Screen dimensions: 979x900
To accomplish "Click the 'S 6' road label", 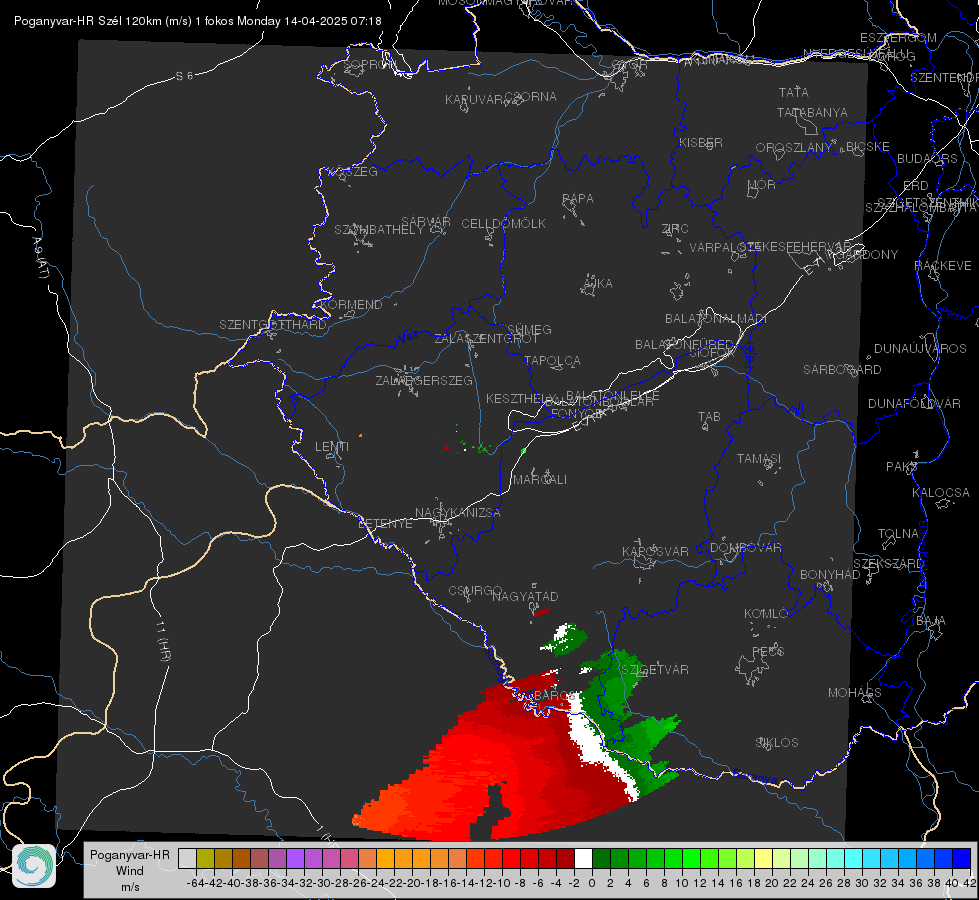I will click(x=184, y=76).
